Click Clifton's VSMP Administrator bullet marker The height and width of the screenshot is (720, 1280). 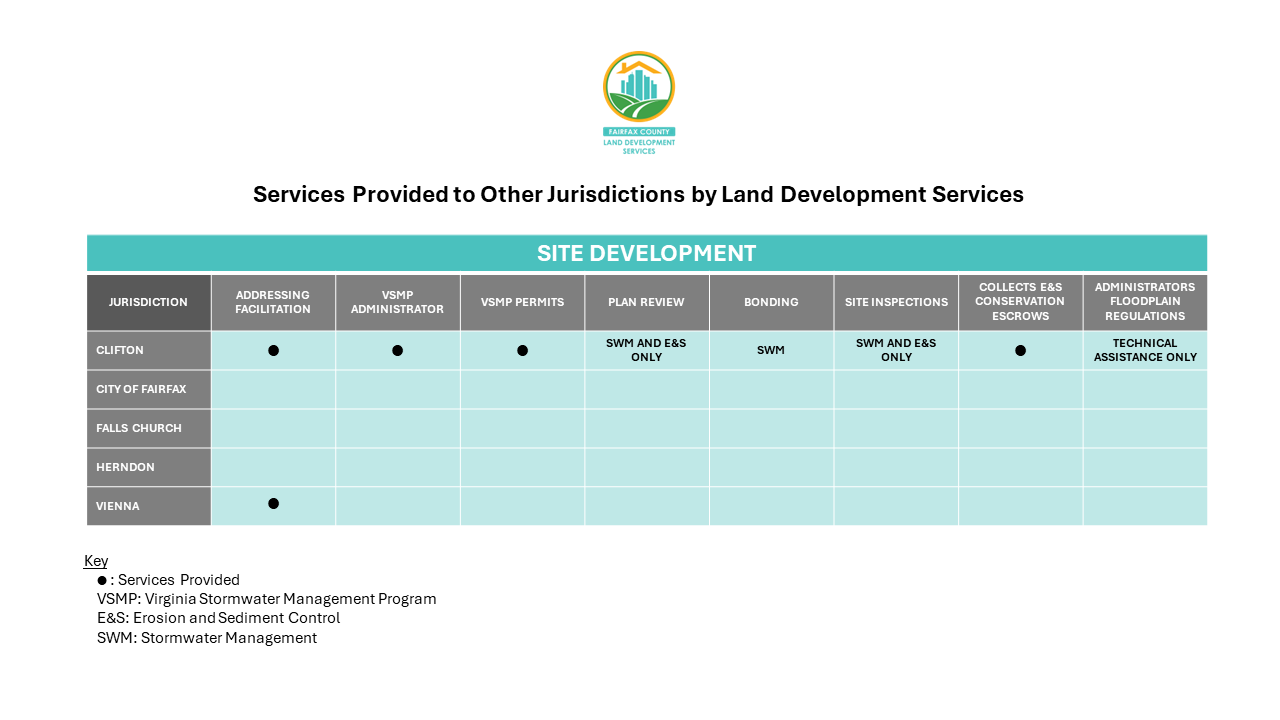click(x=397, y=350)
